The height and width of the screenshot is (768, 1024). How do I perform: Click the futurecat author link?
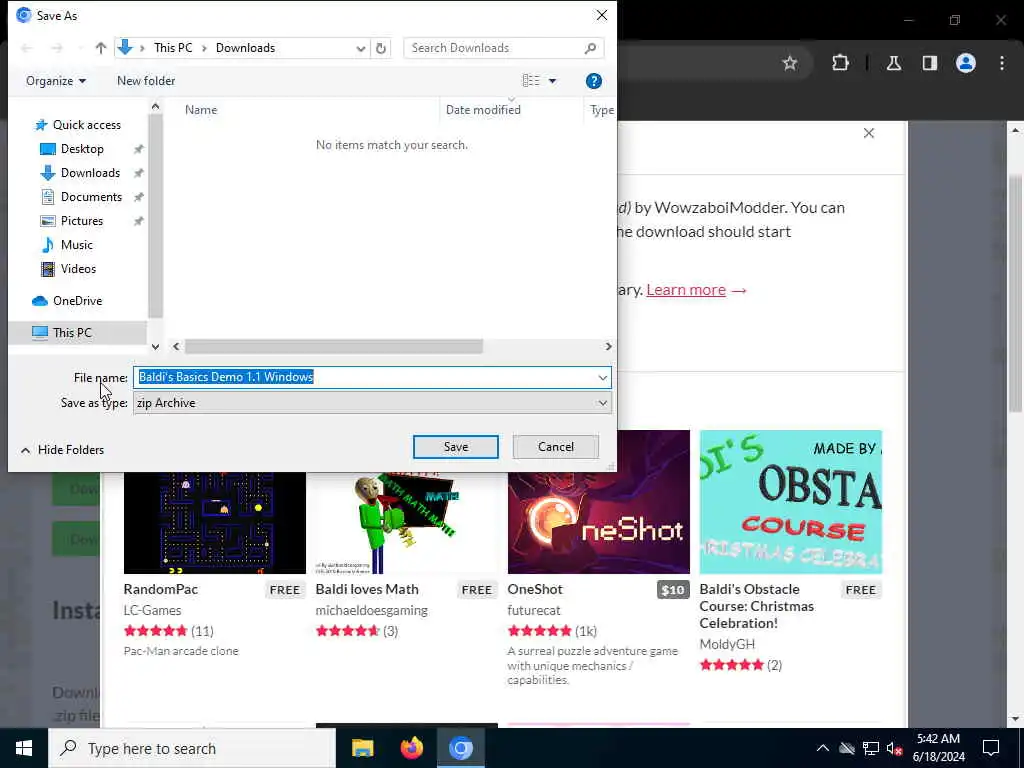pyautogui.click(x=534, y=610)
